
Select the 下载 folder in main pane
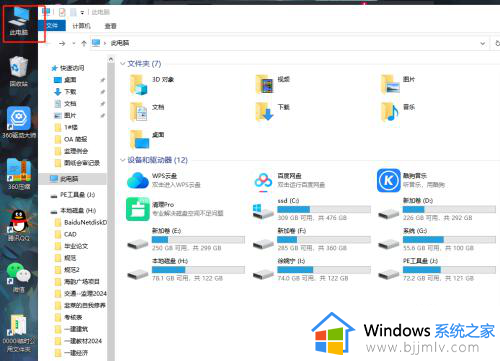[x=273, y=112]
